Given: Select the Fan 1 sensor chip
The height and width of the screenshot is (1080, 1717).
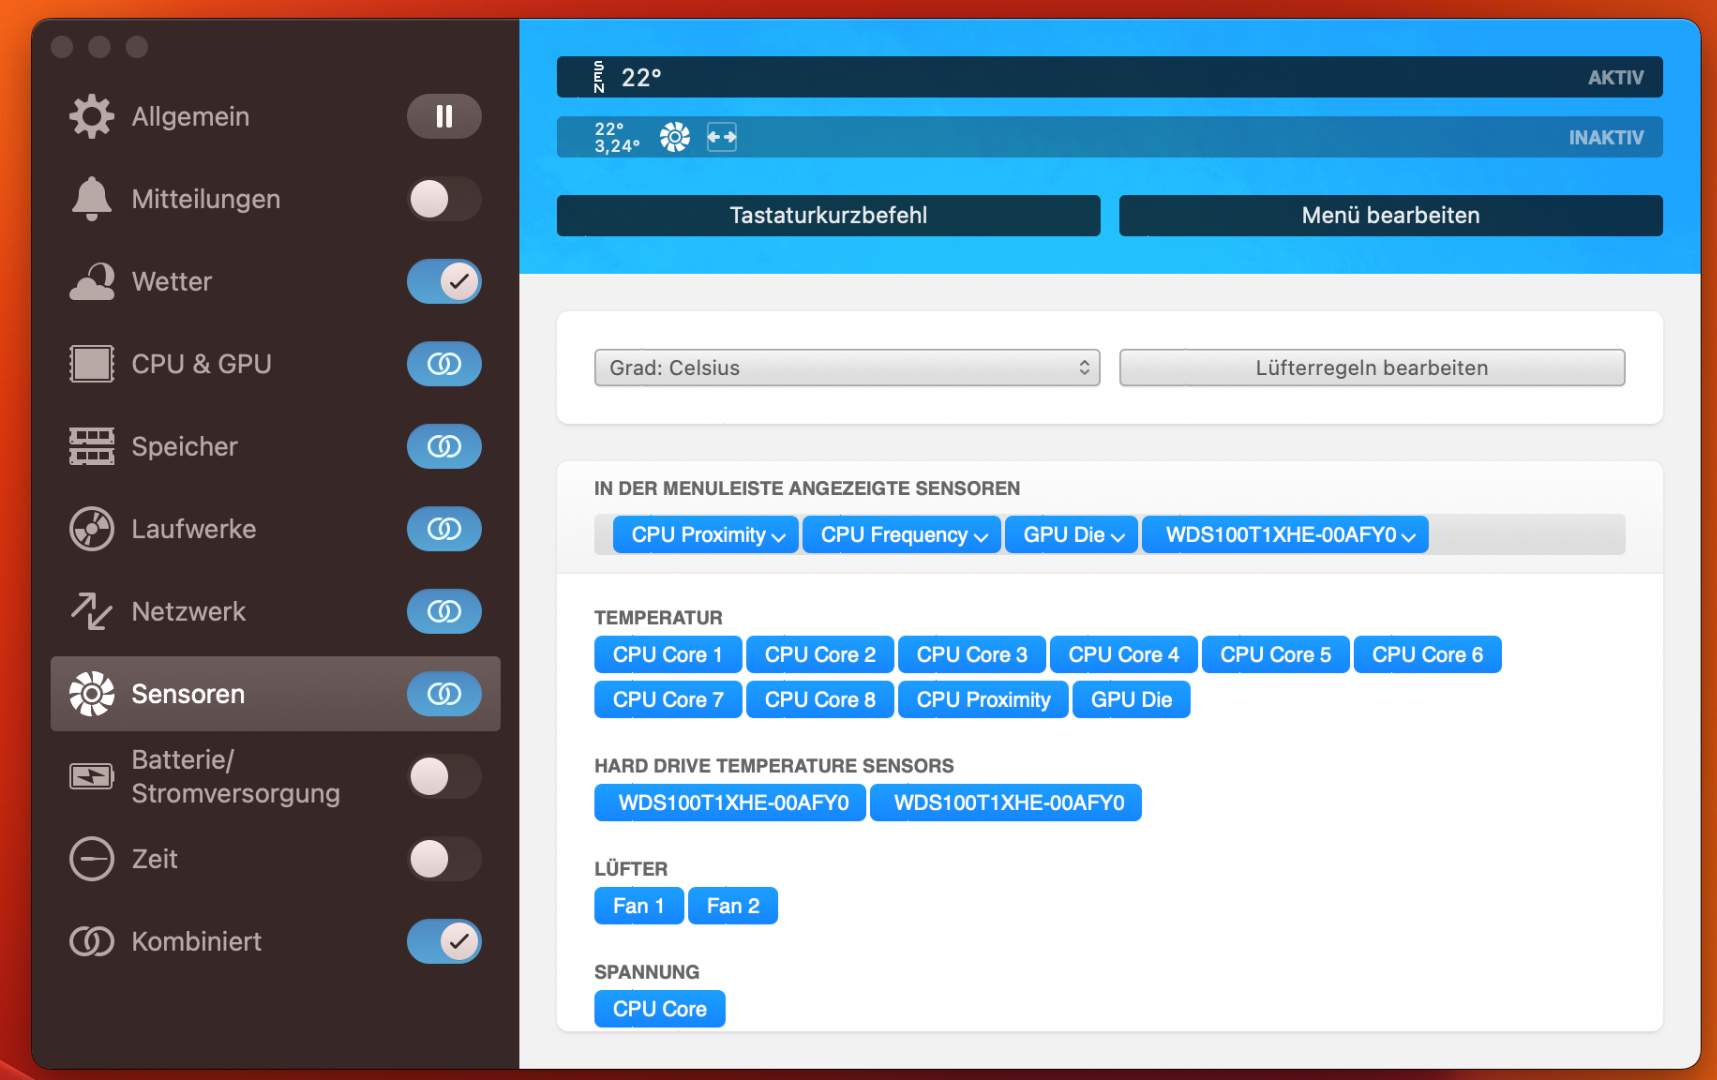Looking at the screenshot, I should [639, 906].
